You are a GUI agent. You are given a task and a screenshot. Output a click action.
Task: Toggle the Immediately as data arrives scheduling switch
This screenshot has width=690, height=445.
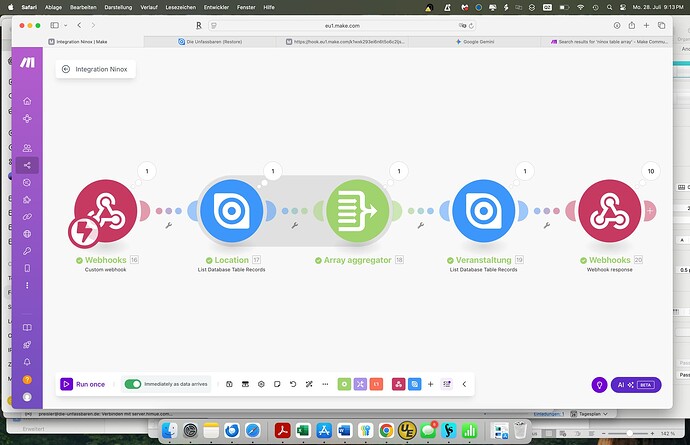[x=133, y=384]
